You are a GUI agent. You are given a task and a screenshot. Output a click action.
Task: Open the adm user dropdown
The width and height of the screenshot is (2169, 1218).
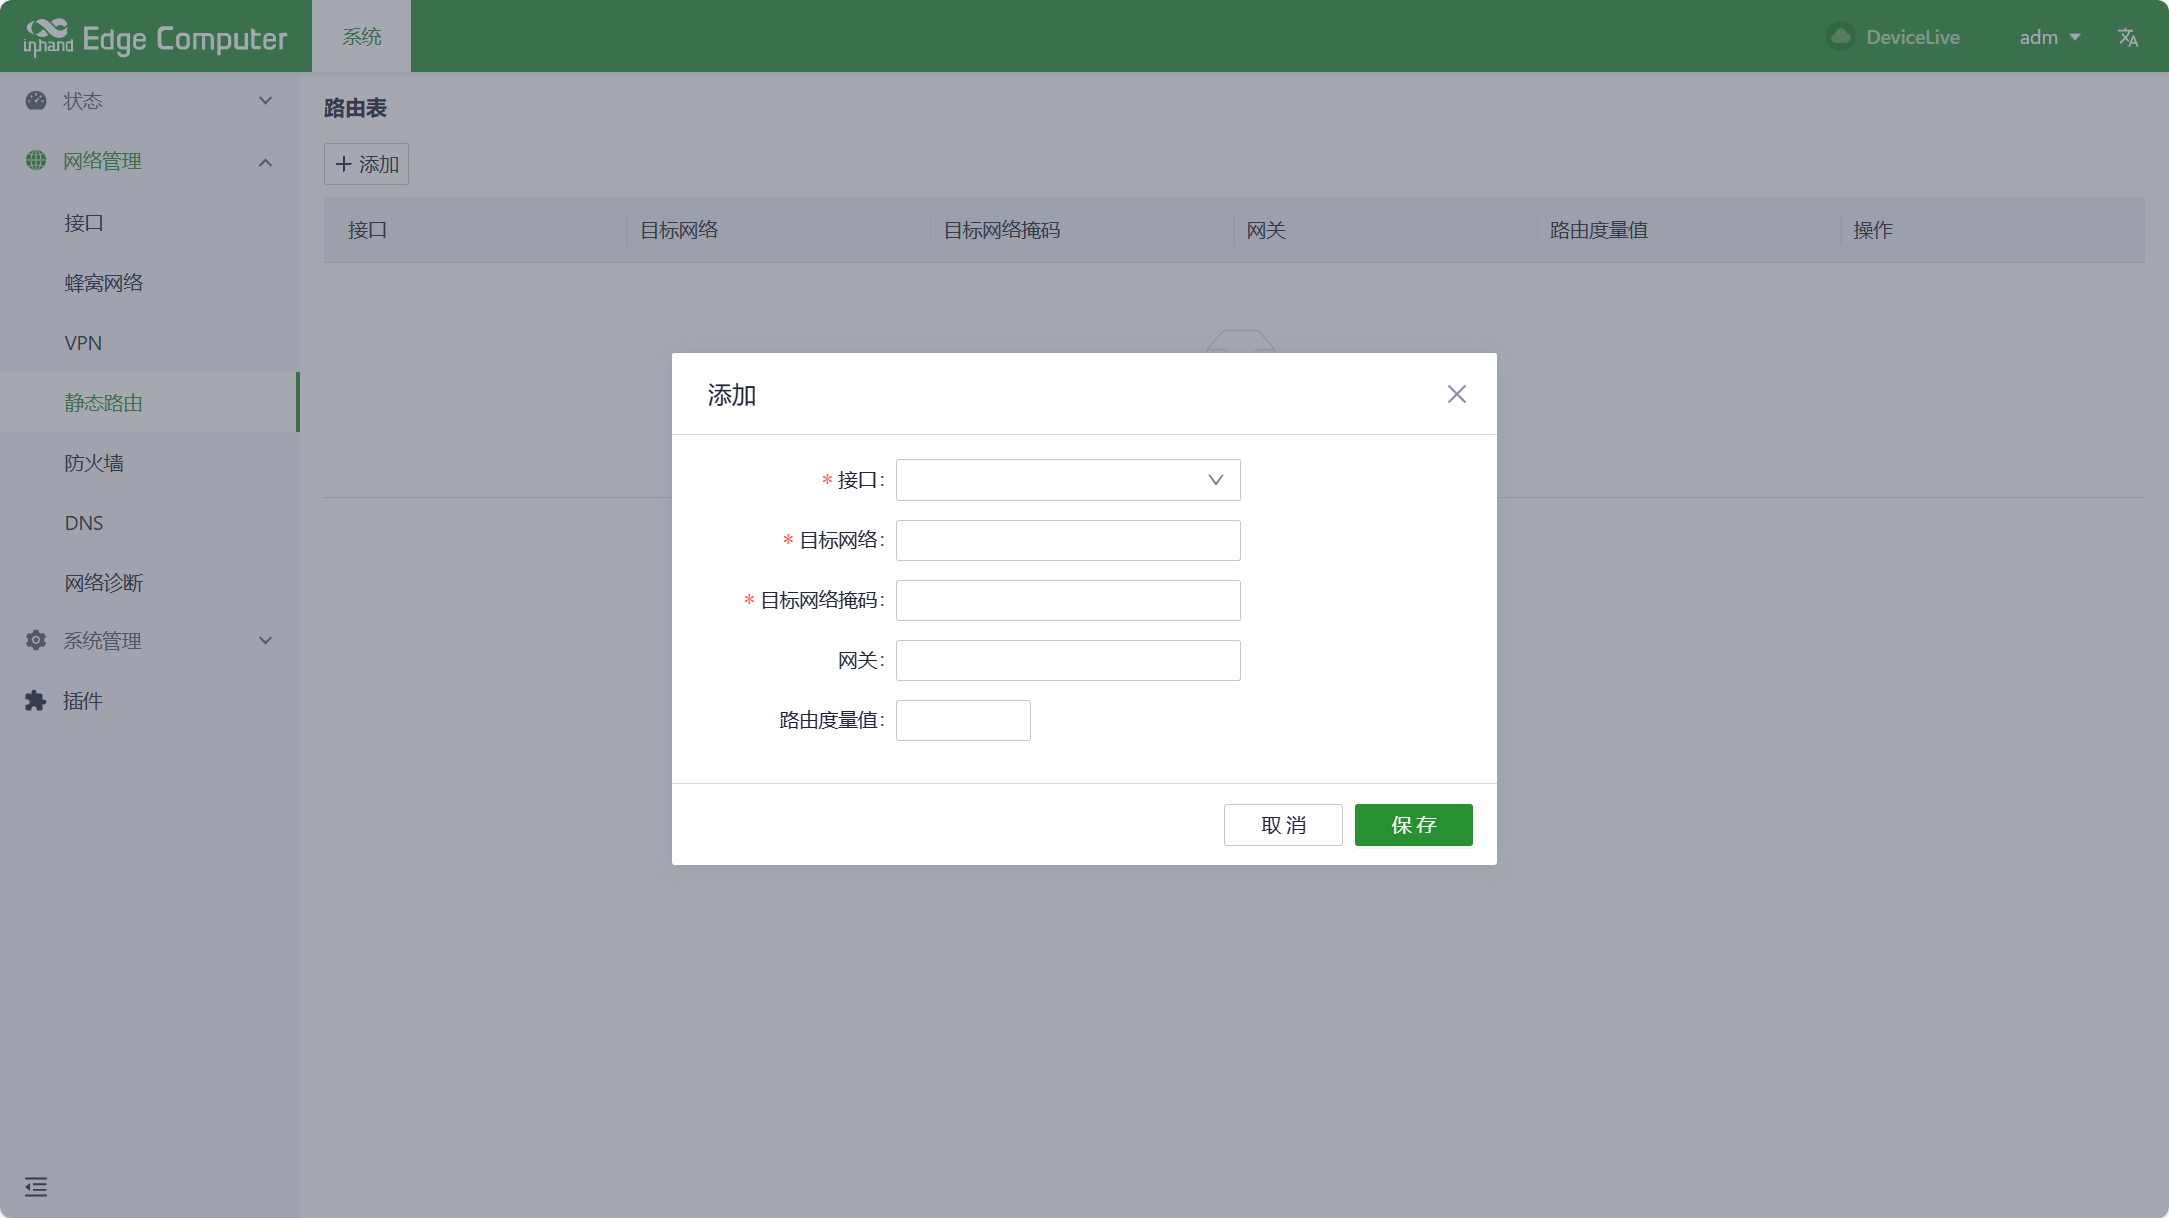click(x=2049, y=37)
